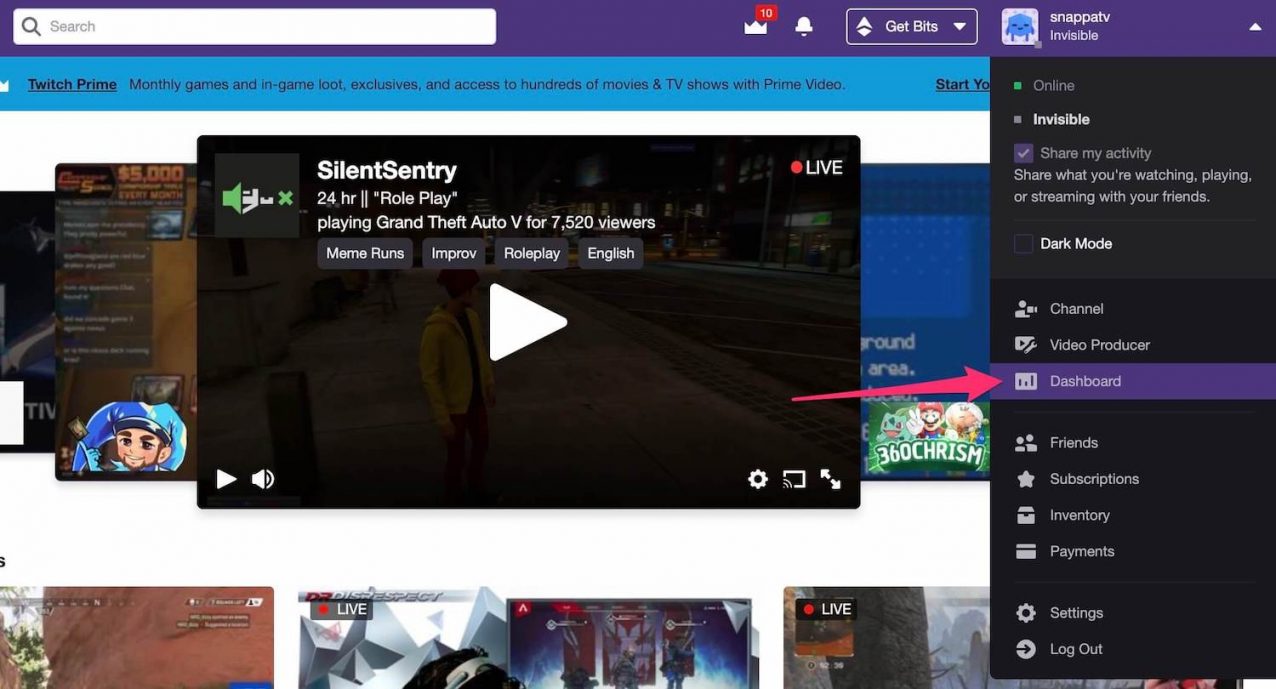
Task: Open Dashboard menu item
Action: tap(1133, 381)
